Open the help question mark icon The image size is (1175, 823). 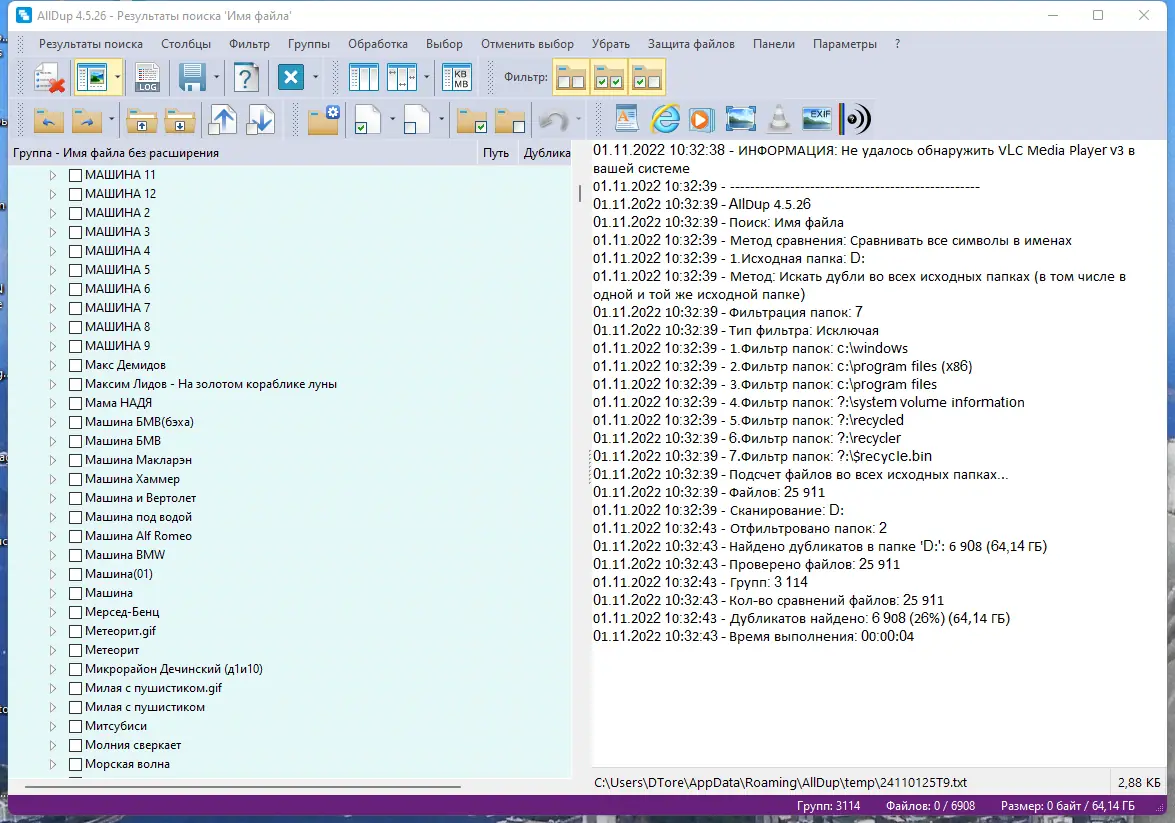246,77
